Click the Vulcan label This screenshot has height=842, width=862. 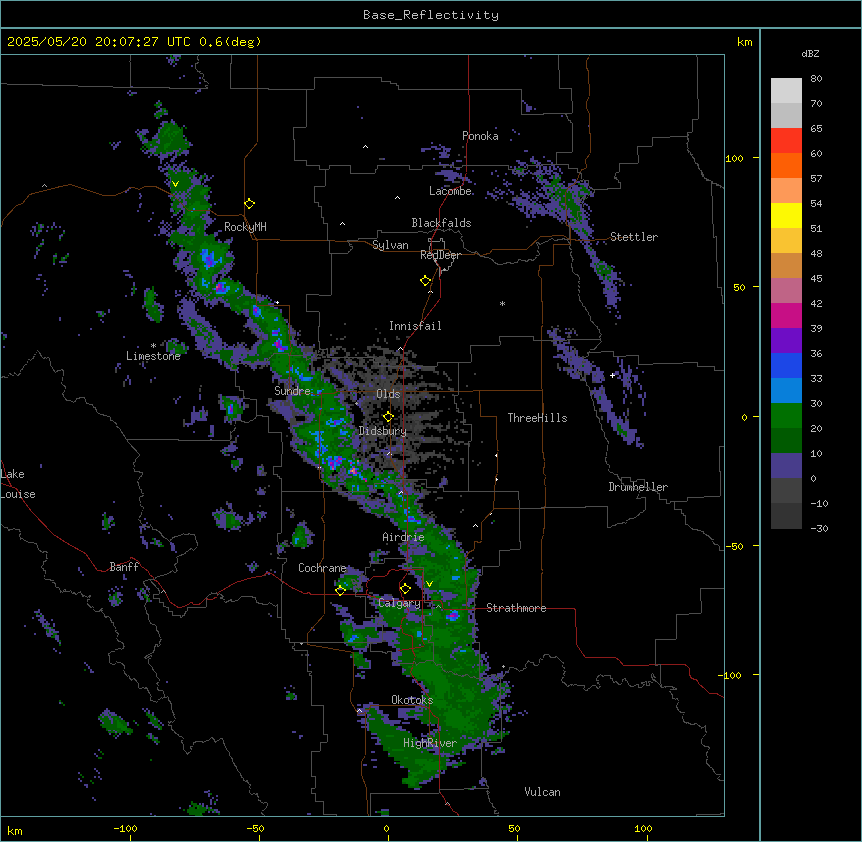tap(542, 792)
